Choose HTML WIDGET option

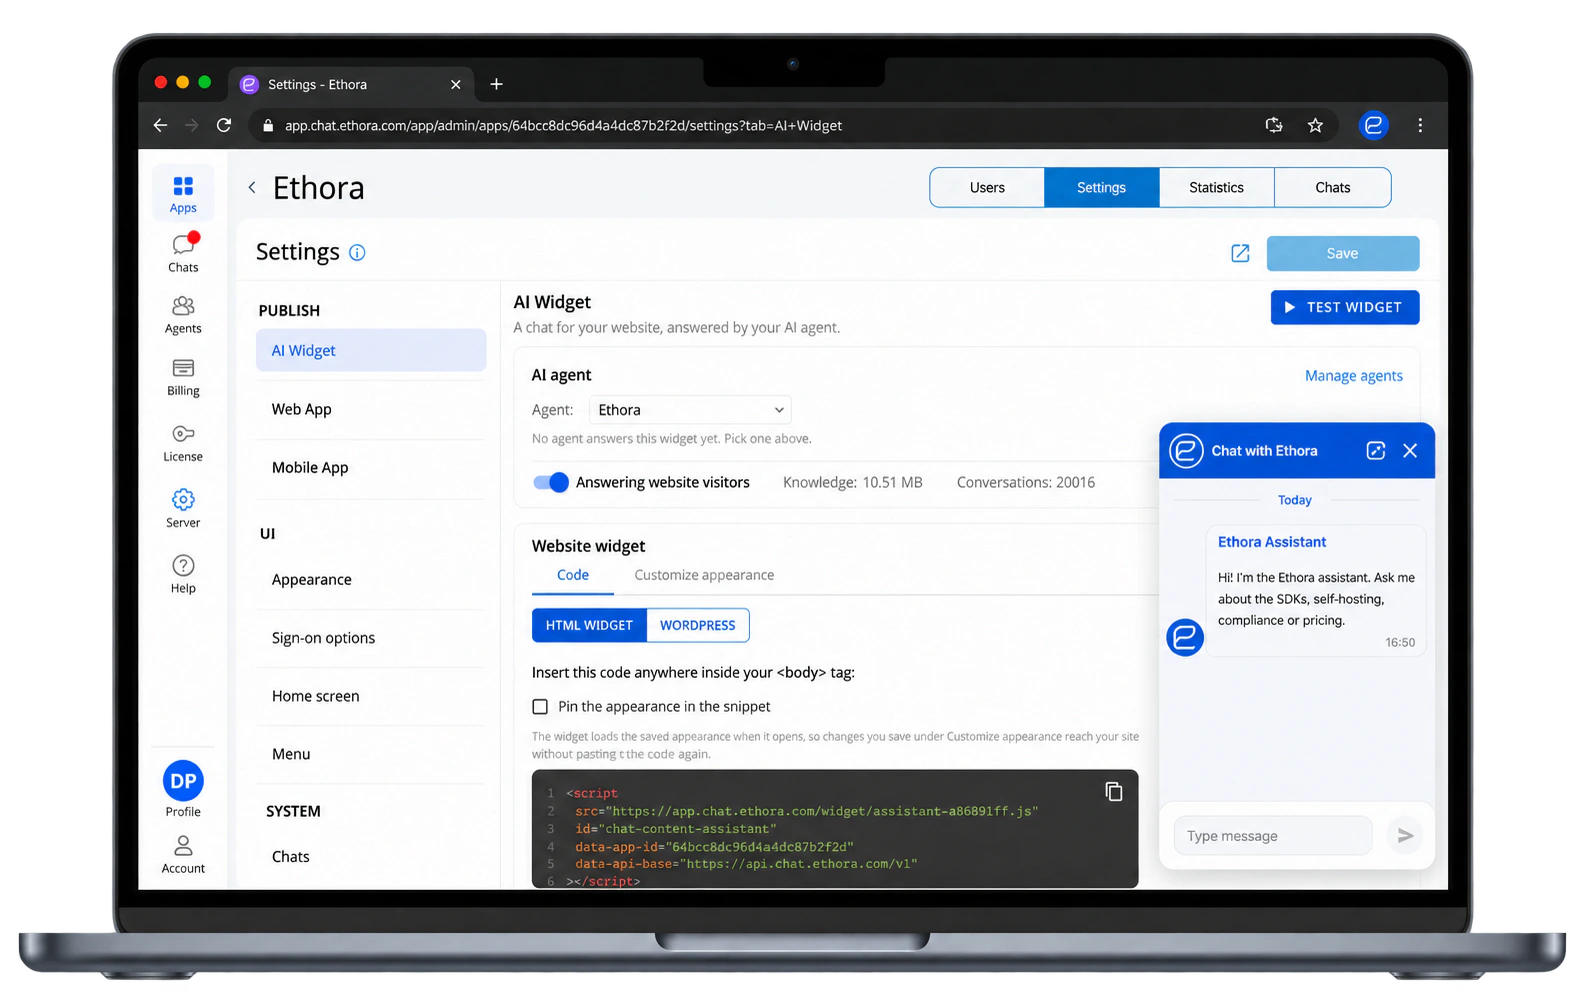tap(589, 625)
